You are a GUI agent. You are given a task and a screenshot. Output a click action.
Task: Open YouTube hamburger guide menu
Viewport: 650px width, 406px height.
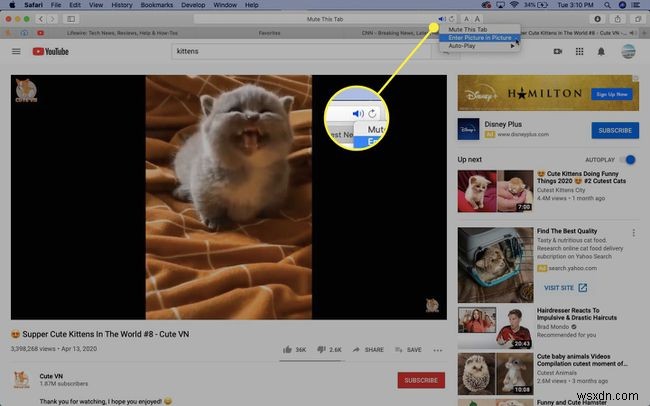tap(16, 51)
